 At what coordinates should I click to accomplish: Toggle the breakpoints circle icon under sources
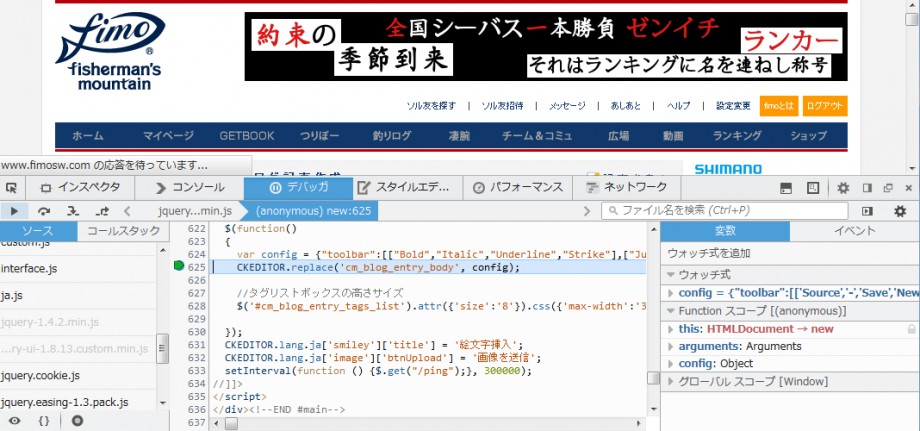point(77,421)
